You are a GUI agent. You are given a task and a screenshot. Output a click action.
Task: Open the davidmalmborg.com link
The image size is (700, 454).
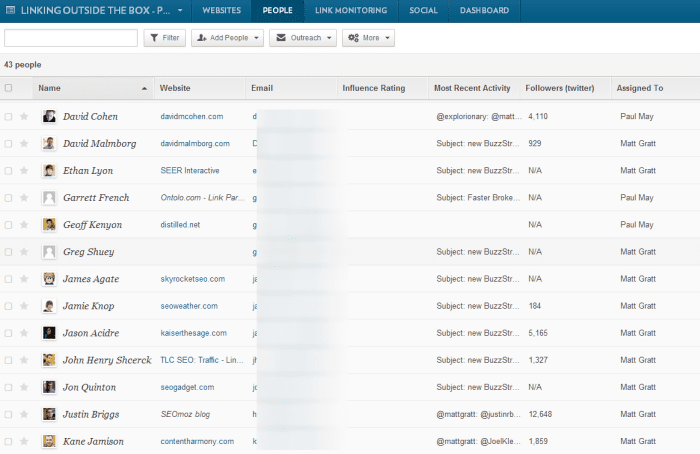pos(195,144)
